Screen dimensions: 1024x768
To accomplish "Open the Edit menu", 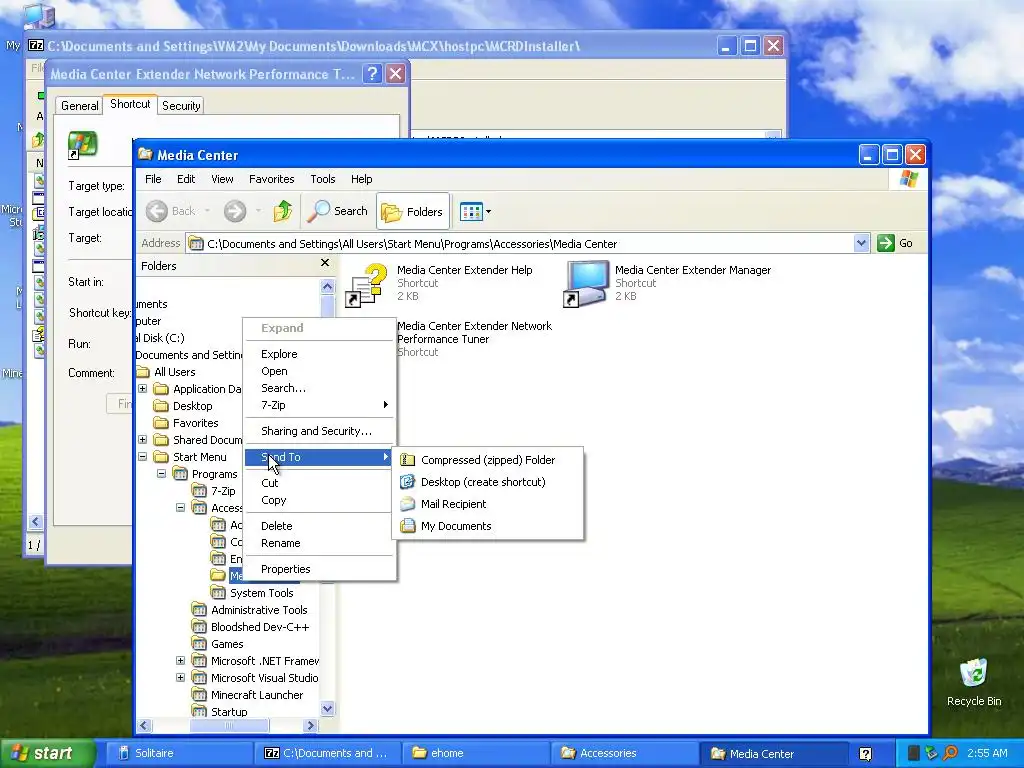I will tap(186, 179).
